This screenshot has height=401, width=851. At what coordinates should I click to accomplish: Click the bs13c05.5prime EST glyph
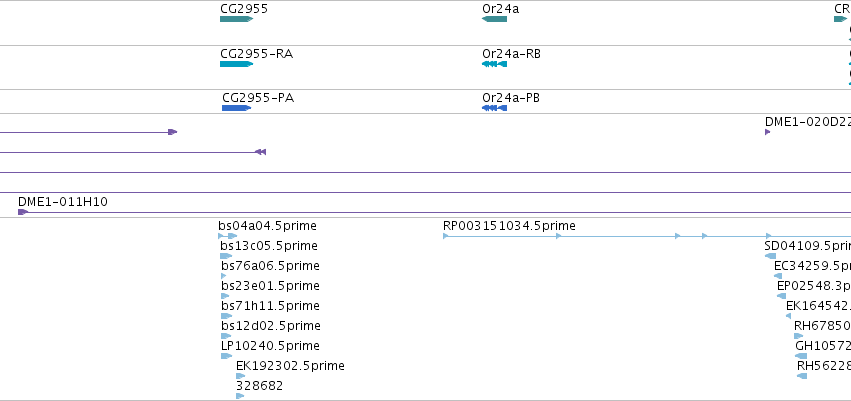[x=226, y=256]
